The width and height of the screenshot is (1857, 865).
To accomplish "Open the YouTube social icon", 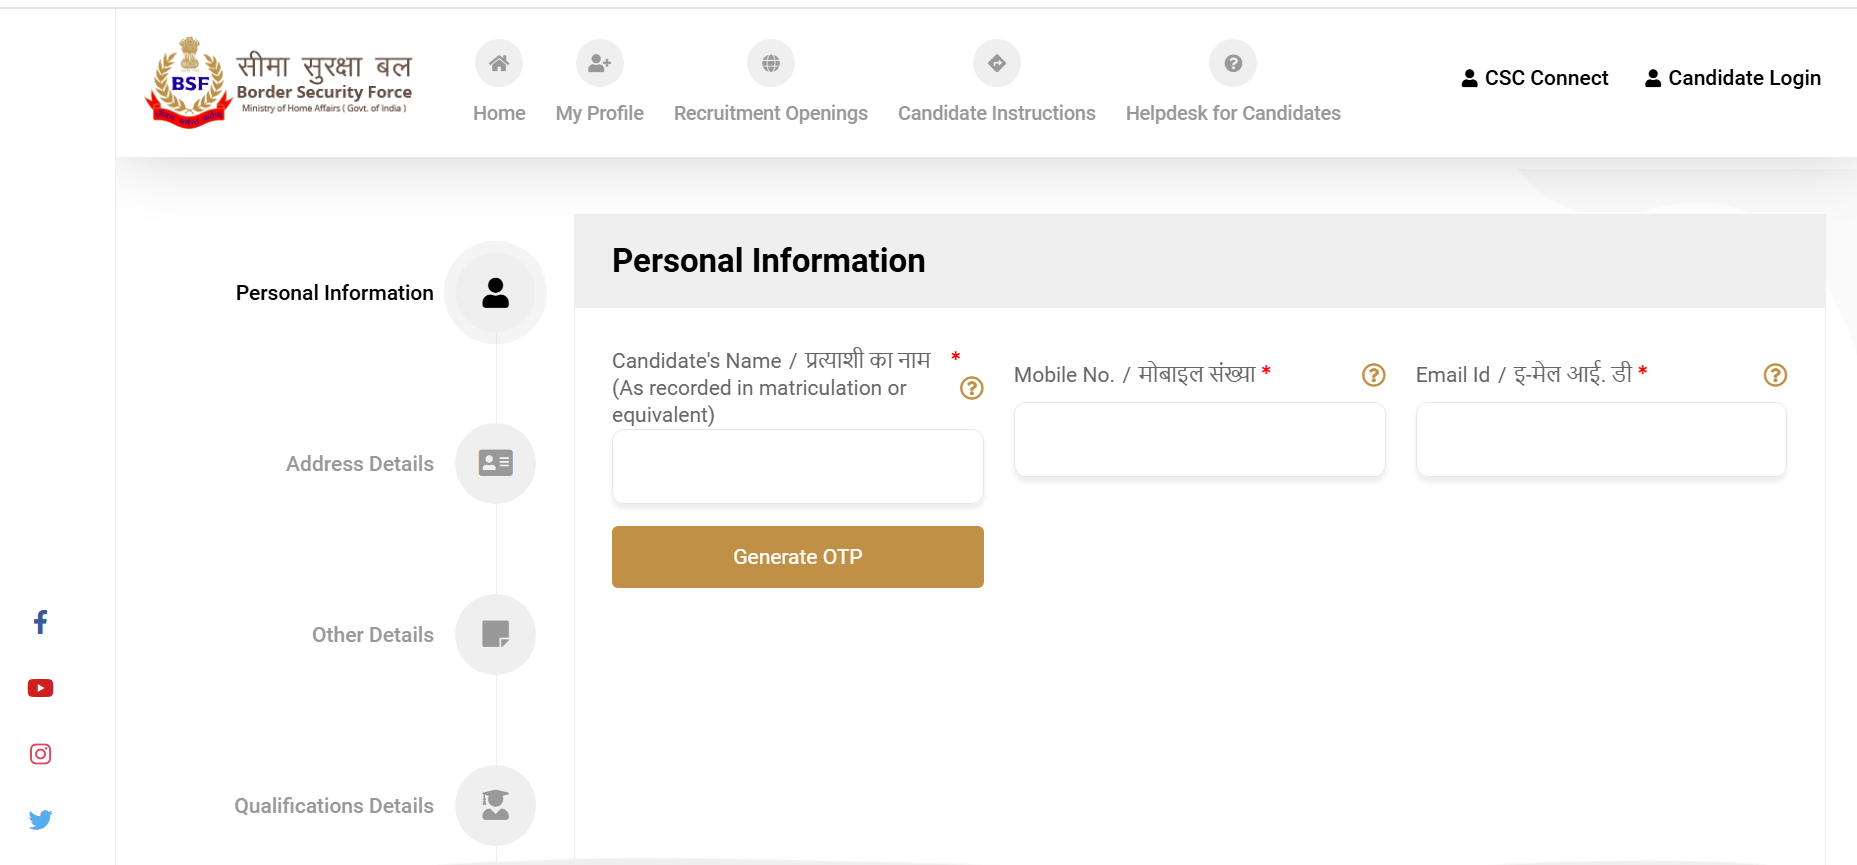I will coord(40,688).
